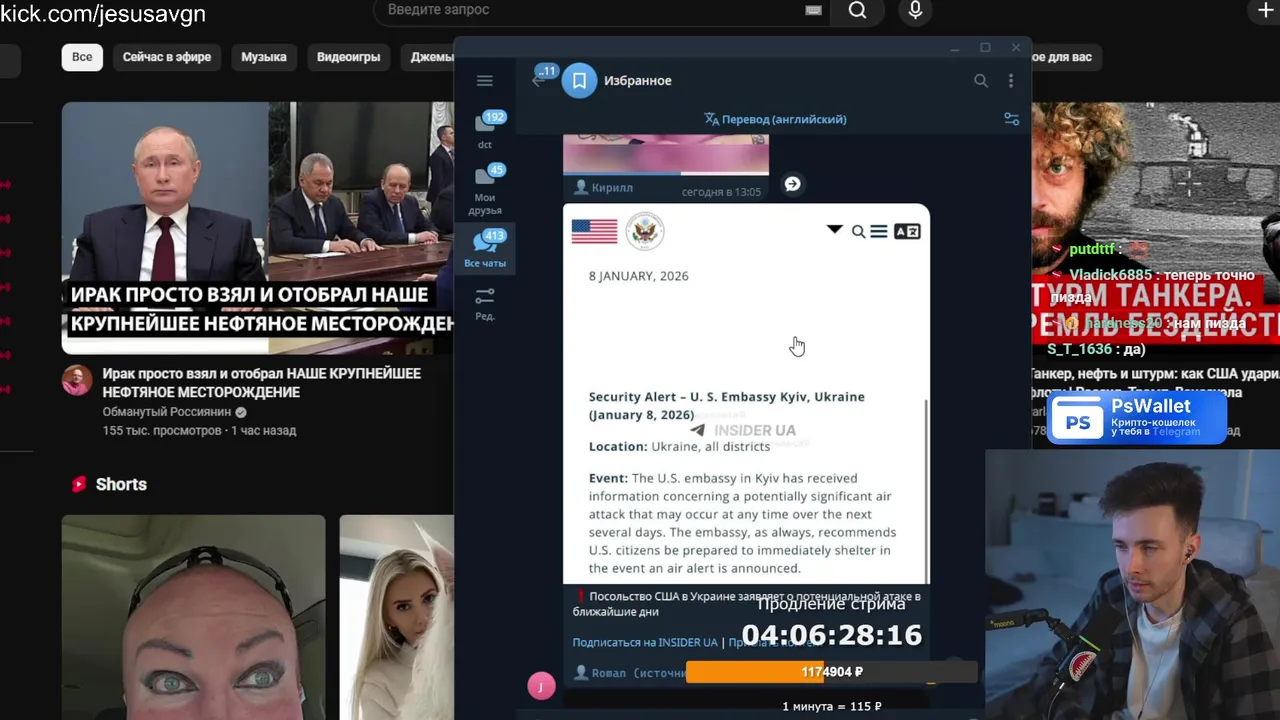This screenshot has width=1280, height=720.
Task: Open the tanker storm video thumbnail
Action: (1156, 228)
